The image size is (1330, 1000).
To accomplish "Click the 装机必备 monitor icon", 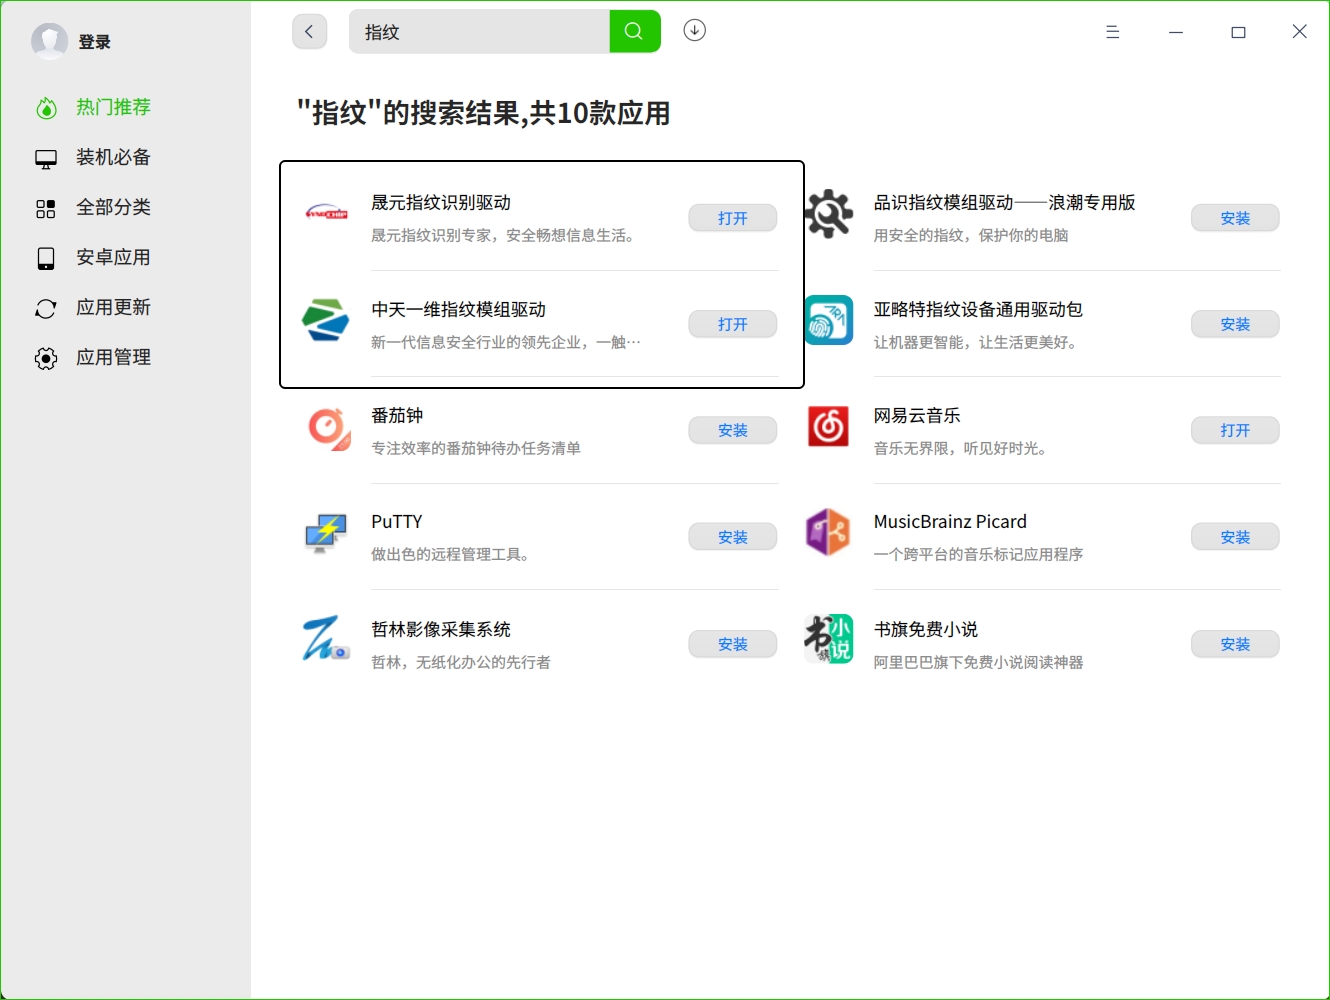I will tap(46, 159).
